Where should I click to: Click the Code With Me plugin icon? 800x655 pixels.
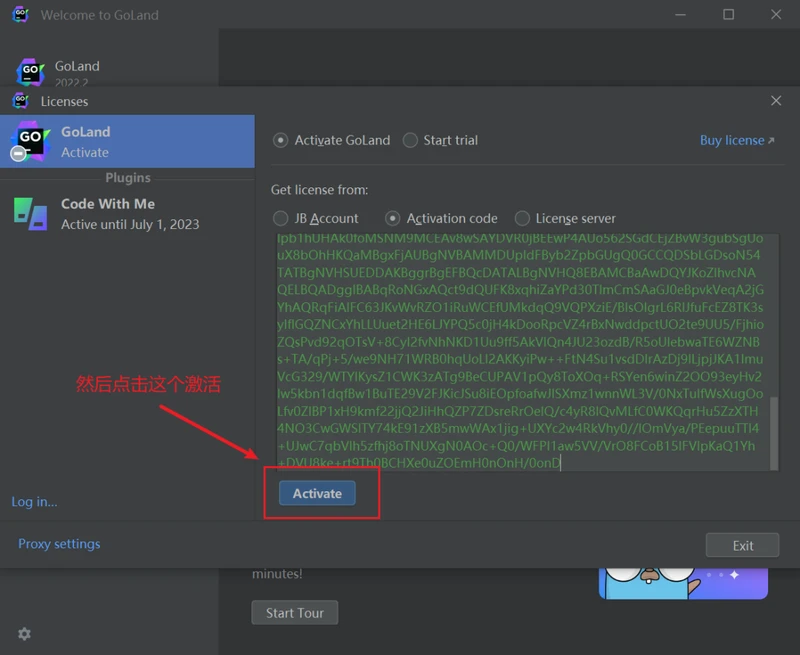[30, 213]
